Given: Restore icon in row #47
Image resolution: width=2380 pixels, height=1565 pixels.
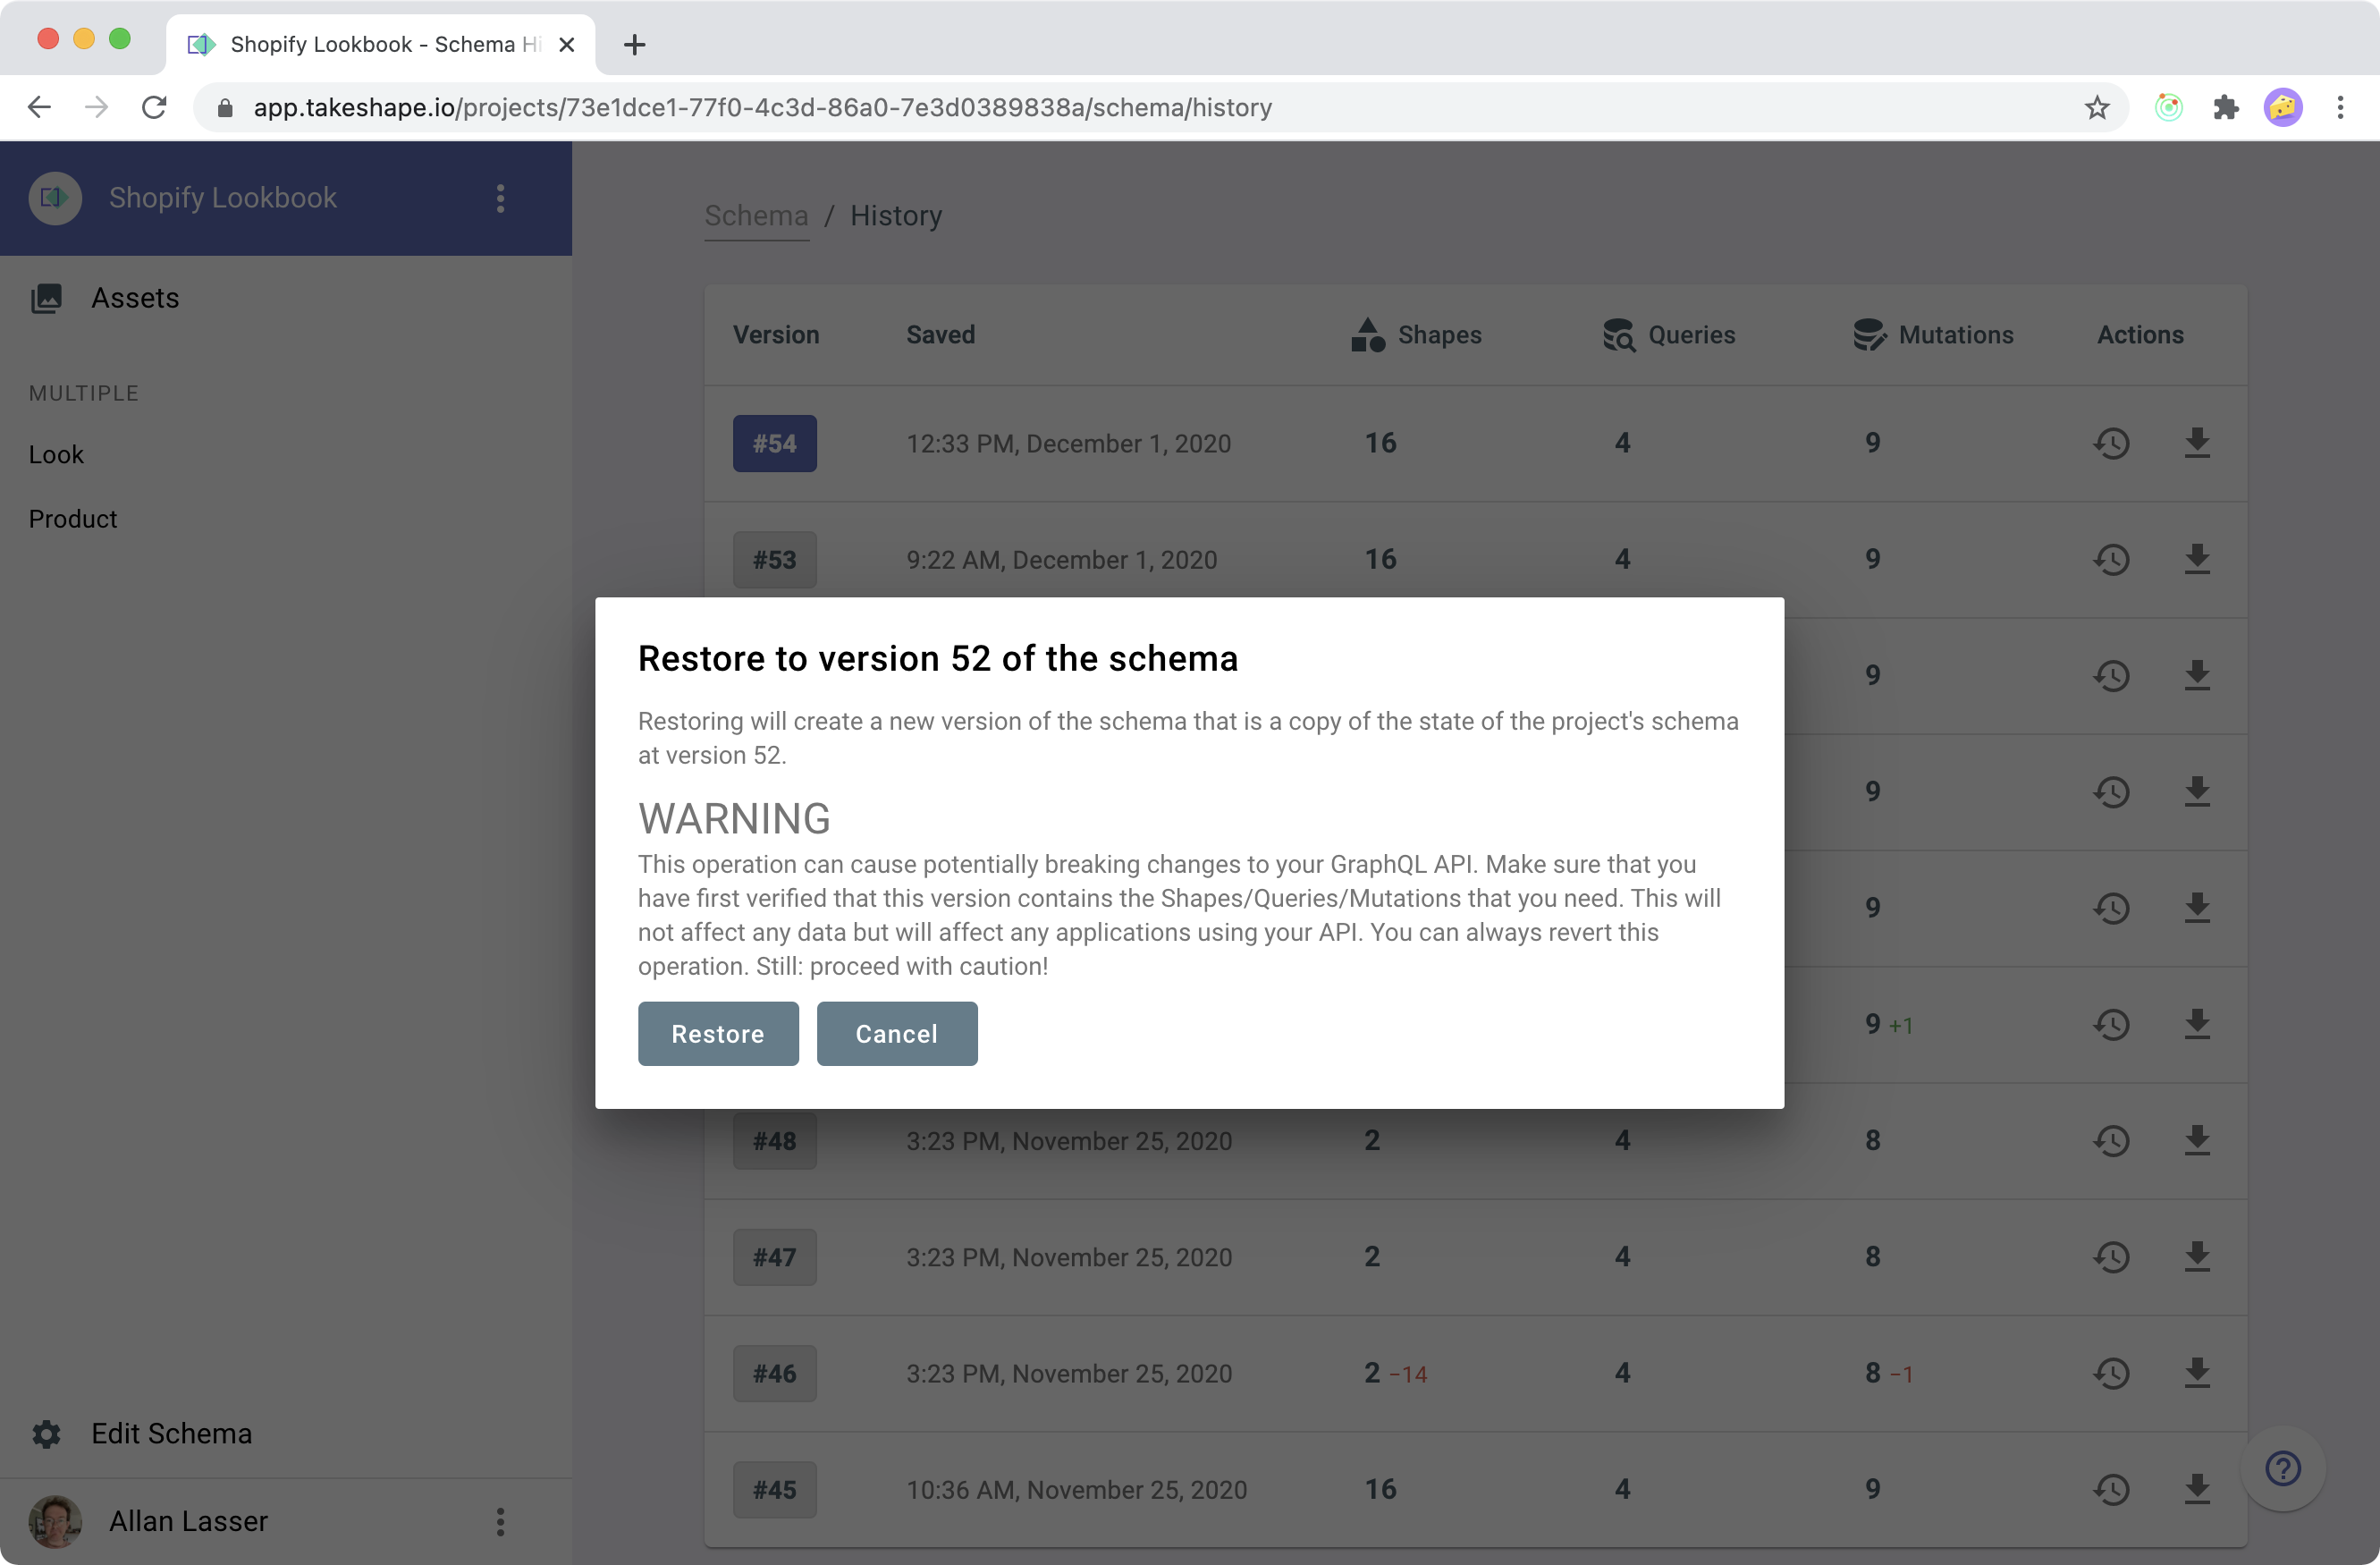Looking at the screenshot, I should 2112,1257.
